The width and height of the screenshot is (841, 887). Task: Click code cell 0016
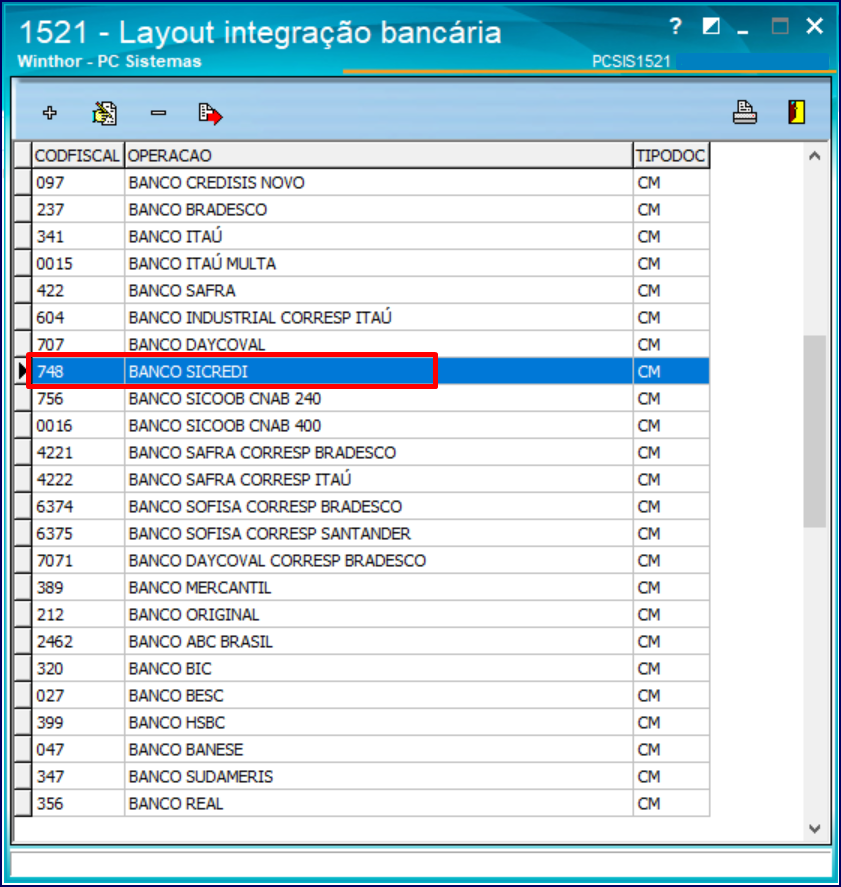click(x=78, y=425)
